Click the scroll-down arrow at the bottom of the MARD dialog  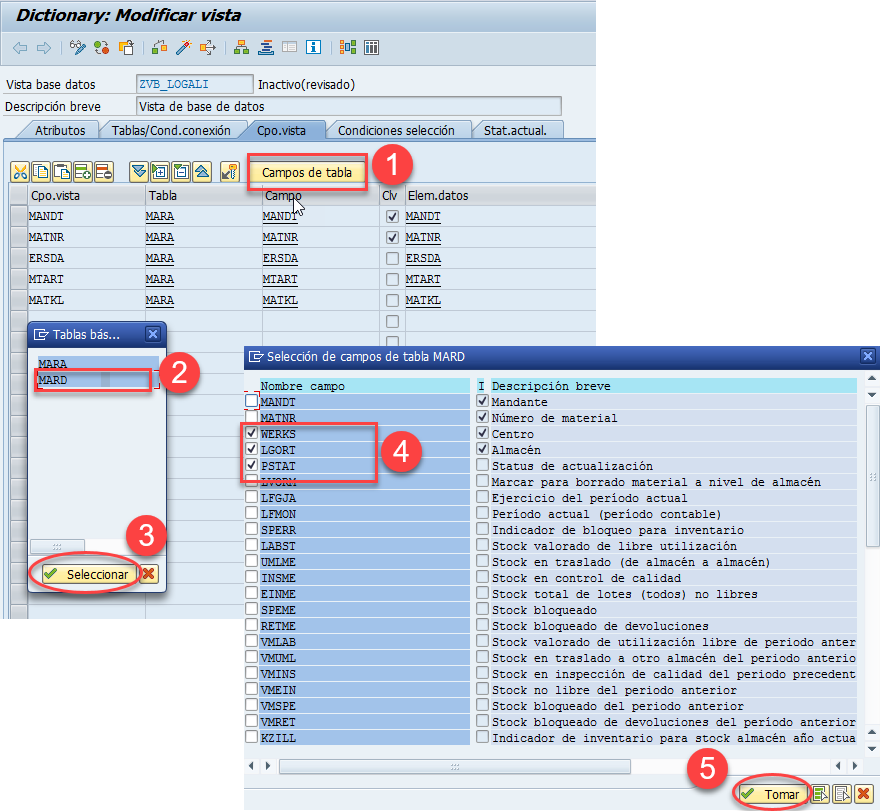coord(872,748)
